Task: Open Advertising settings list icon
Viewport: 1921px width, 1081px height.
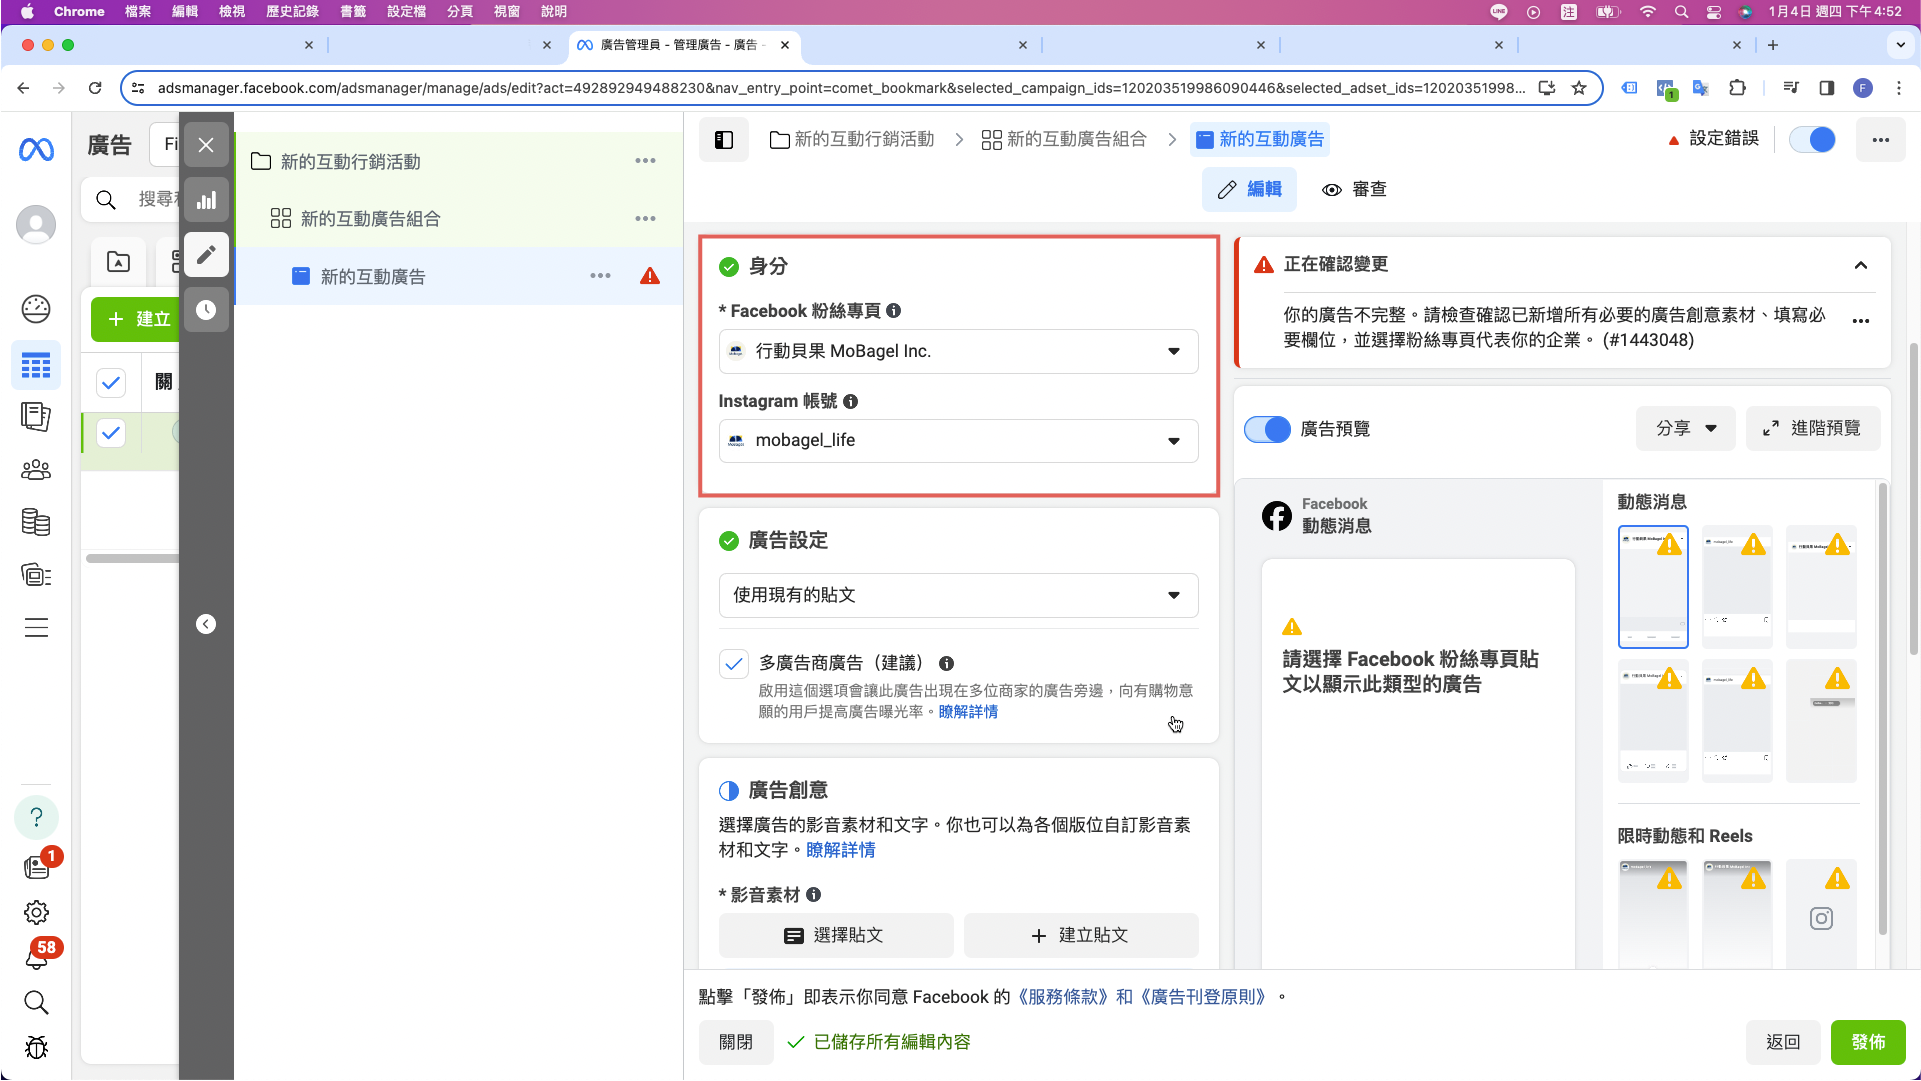Action: click(x=36, y=575)
